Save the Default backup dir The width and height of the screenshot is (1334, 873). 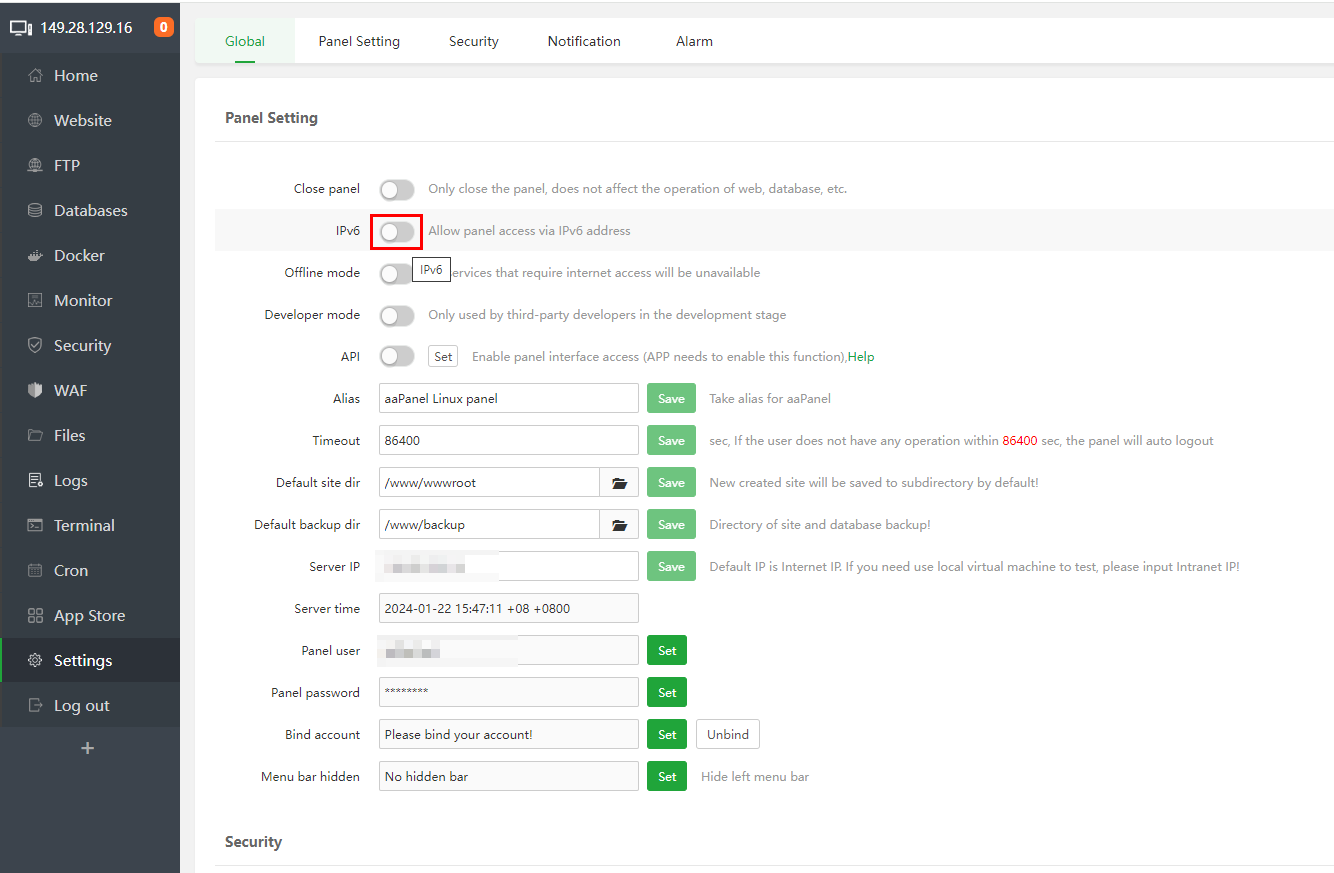[671, 525]
